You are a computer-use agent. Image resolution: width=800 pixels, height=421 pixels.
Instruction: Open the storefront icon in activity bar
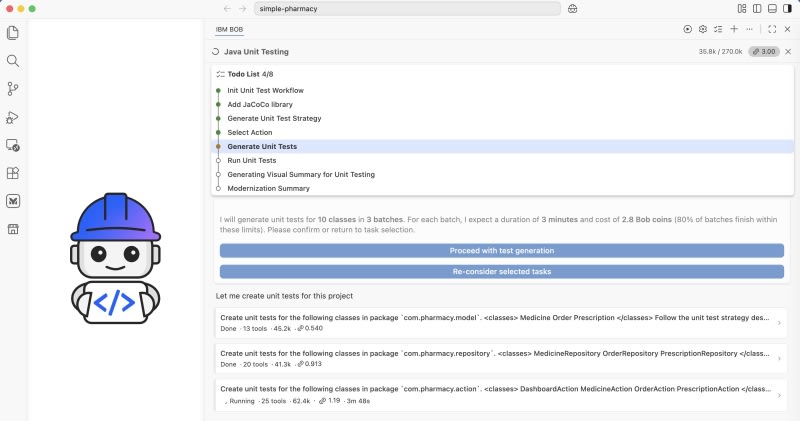13,229
